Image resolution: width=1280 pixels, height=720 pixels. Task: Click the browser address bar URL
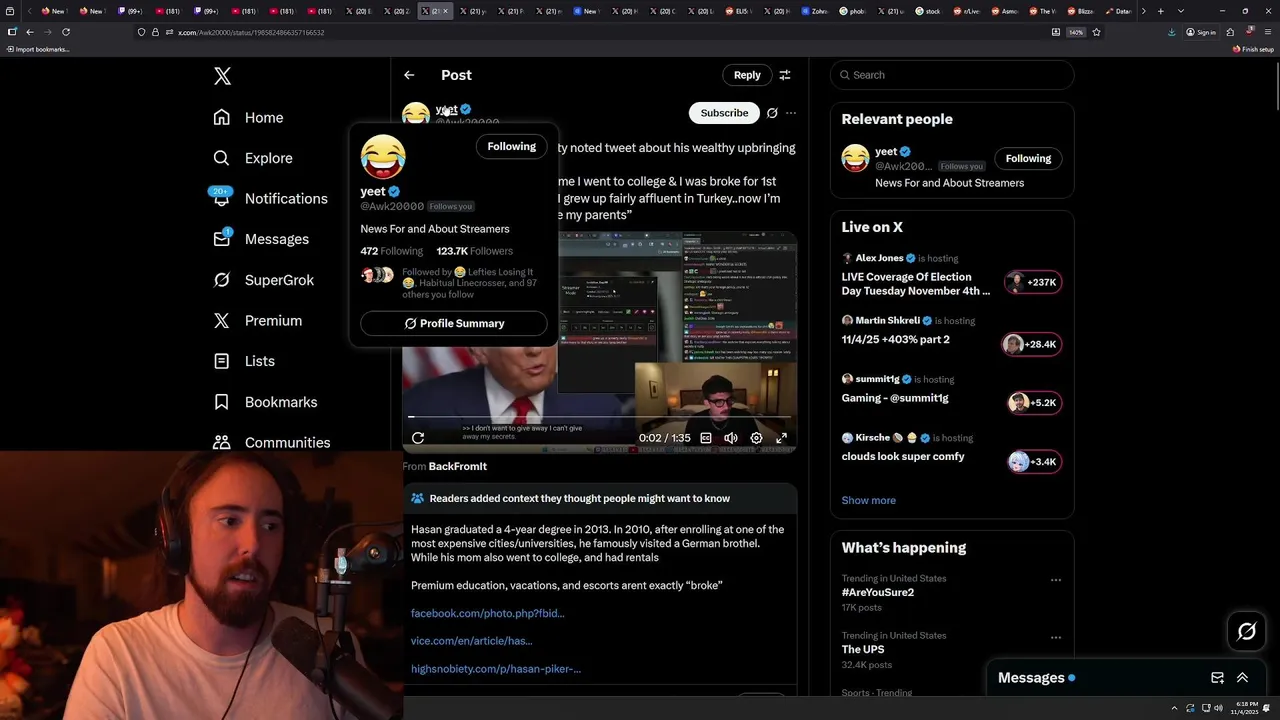(x=251, y=32)
